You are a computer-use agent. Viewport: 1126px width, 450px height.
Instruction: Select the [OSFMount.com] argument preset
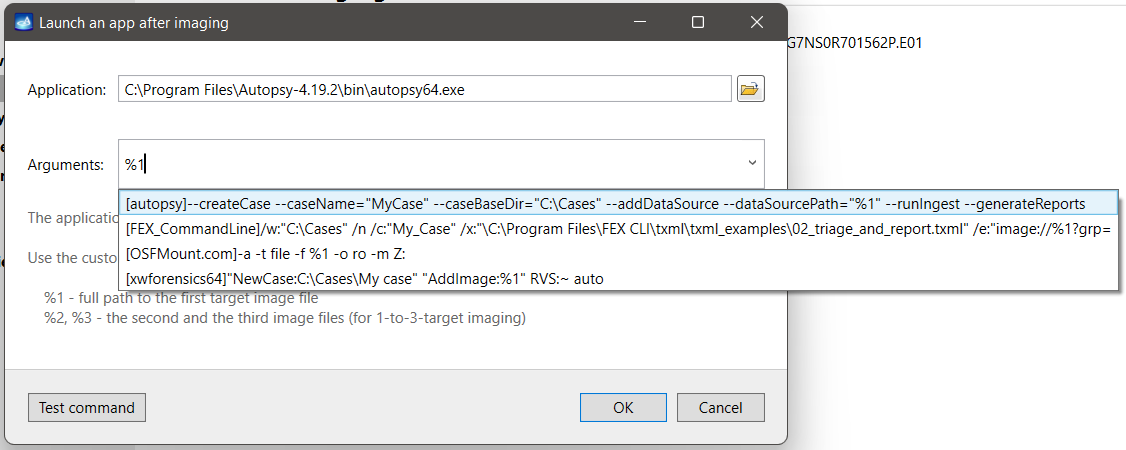pyautogui.click(x=618, y=254)
